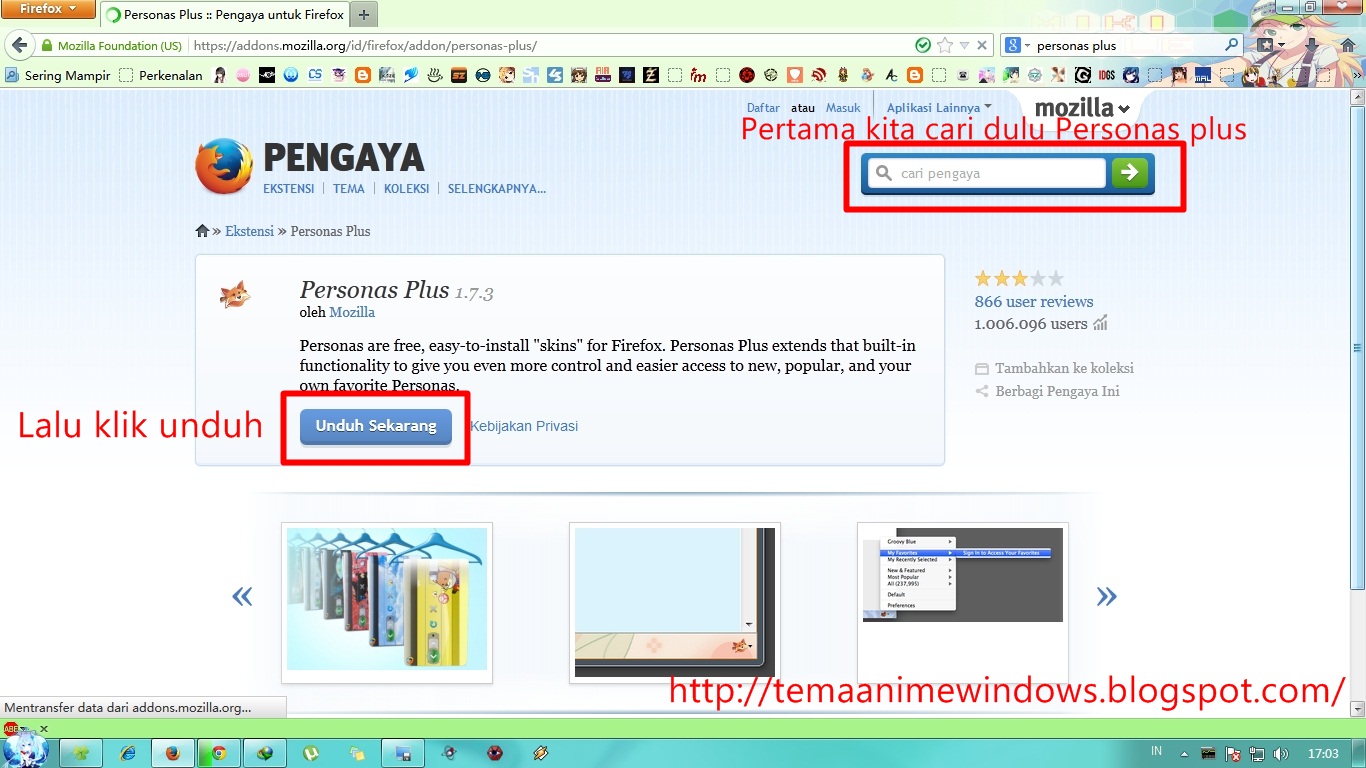
Task: Show previous screenshots with « arrow
Action: (242, 597)
